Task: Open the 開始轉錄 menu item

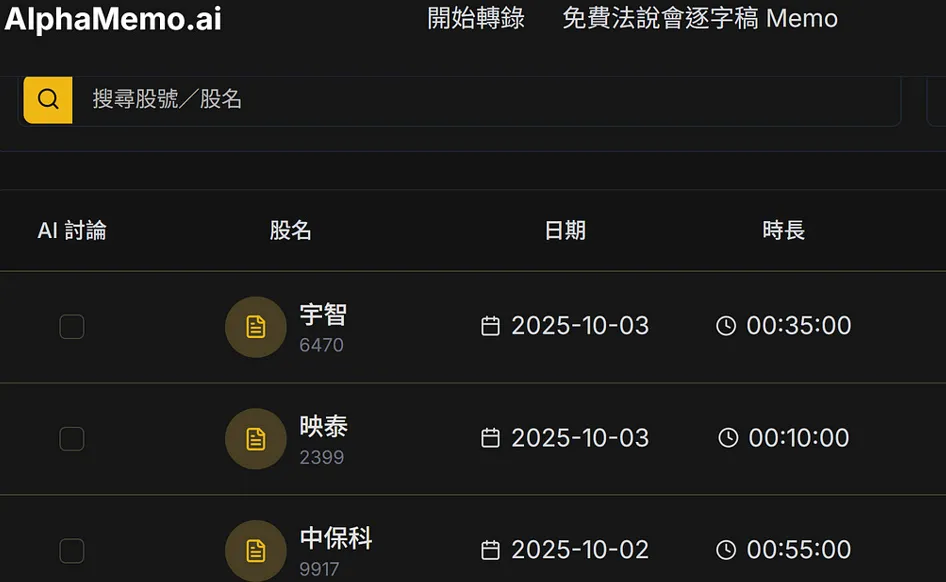Action: click(476, 18)
